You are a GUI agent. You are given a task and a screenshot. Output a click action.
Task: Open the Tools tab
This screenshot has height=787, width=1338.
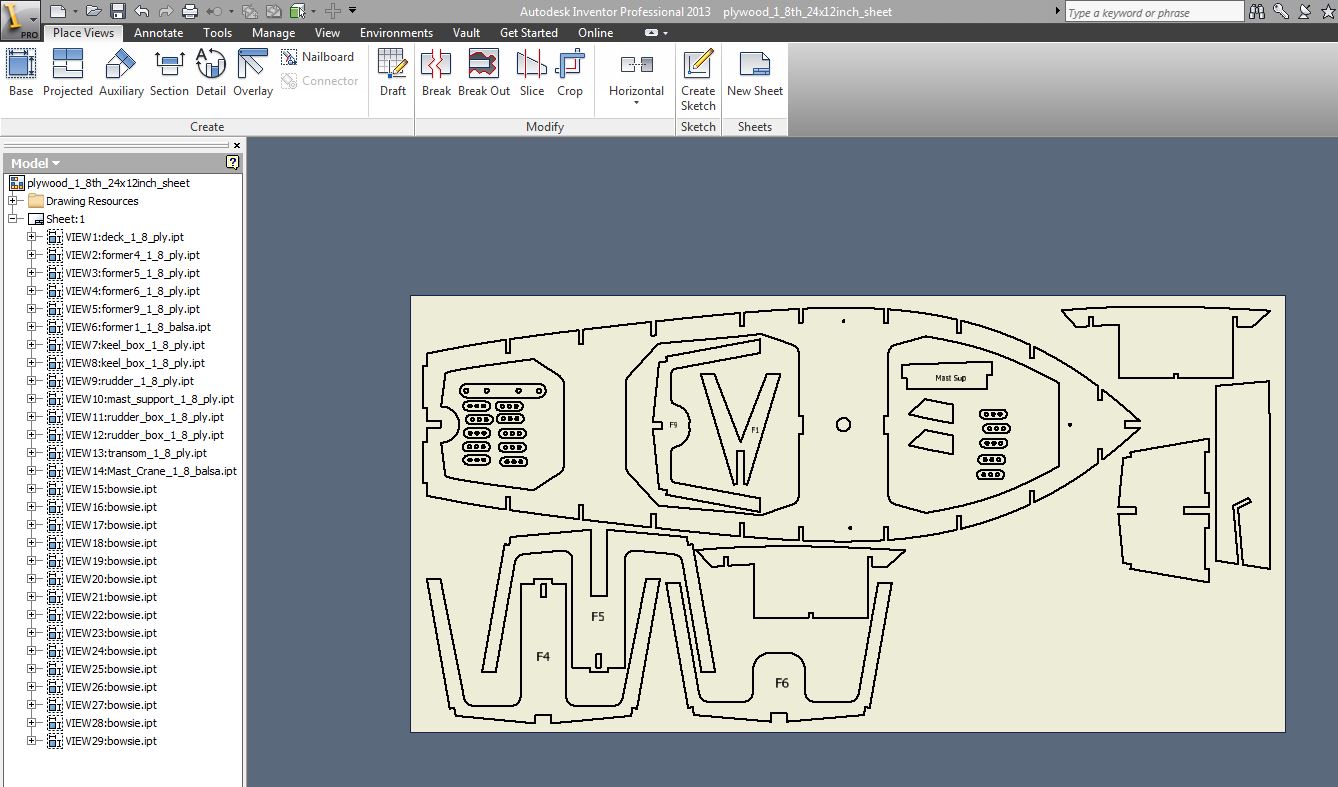(x=217, y=33)
